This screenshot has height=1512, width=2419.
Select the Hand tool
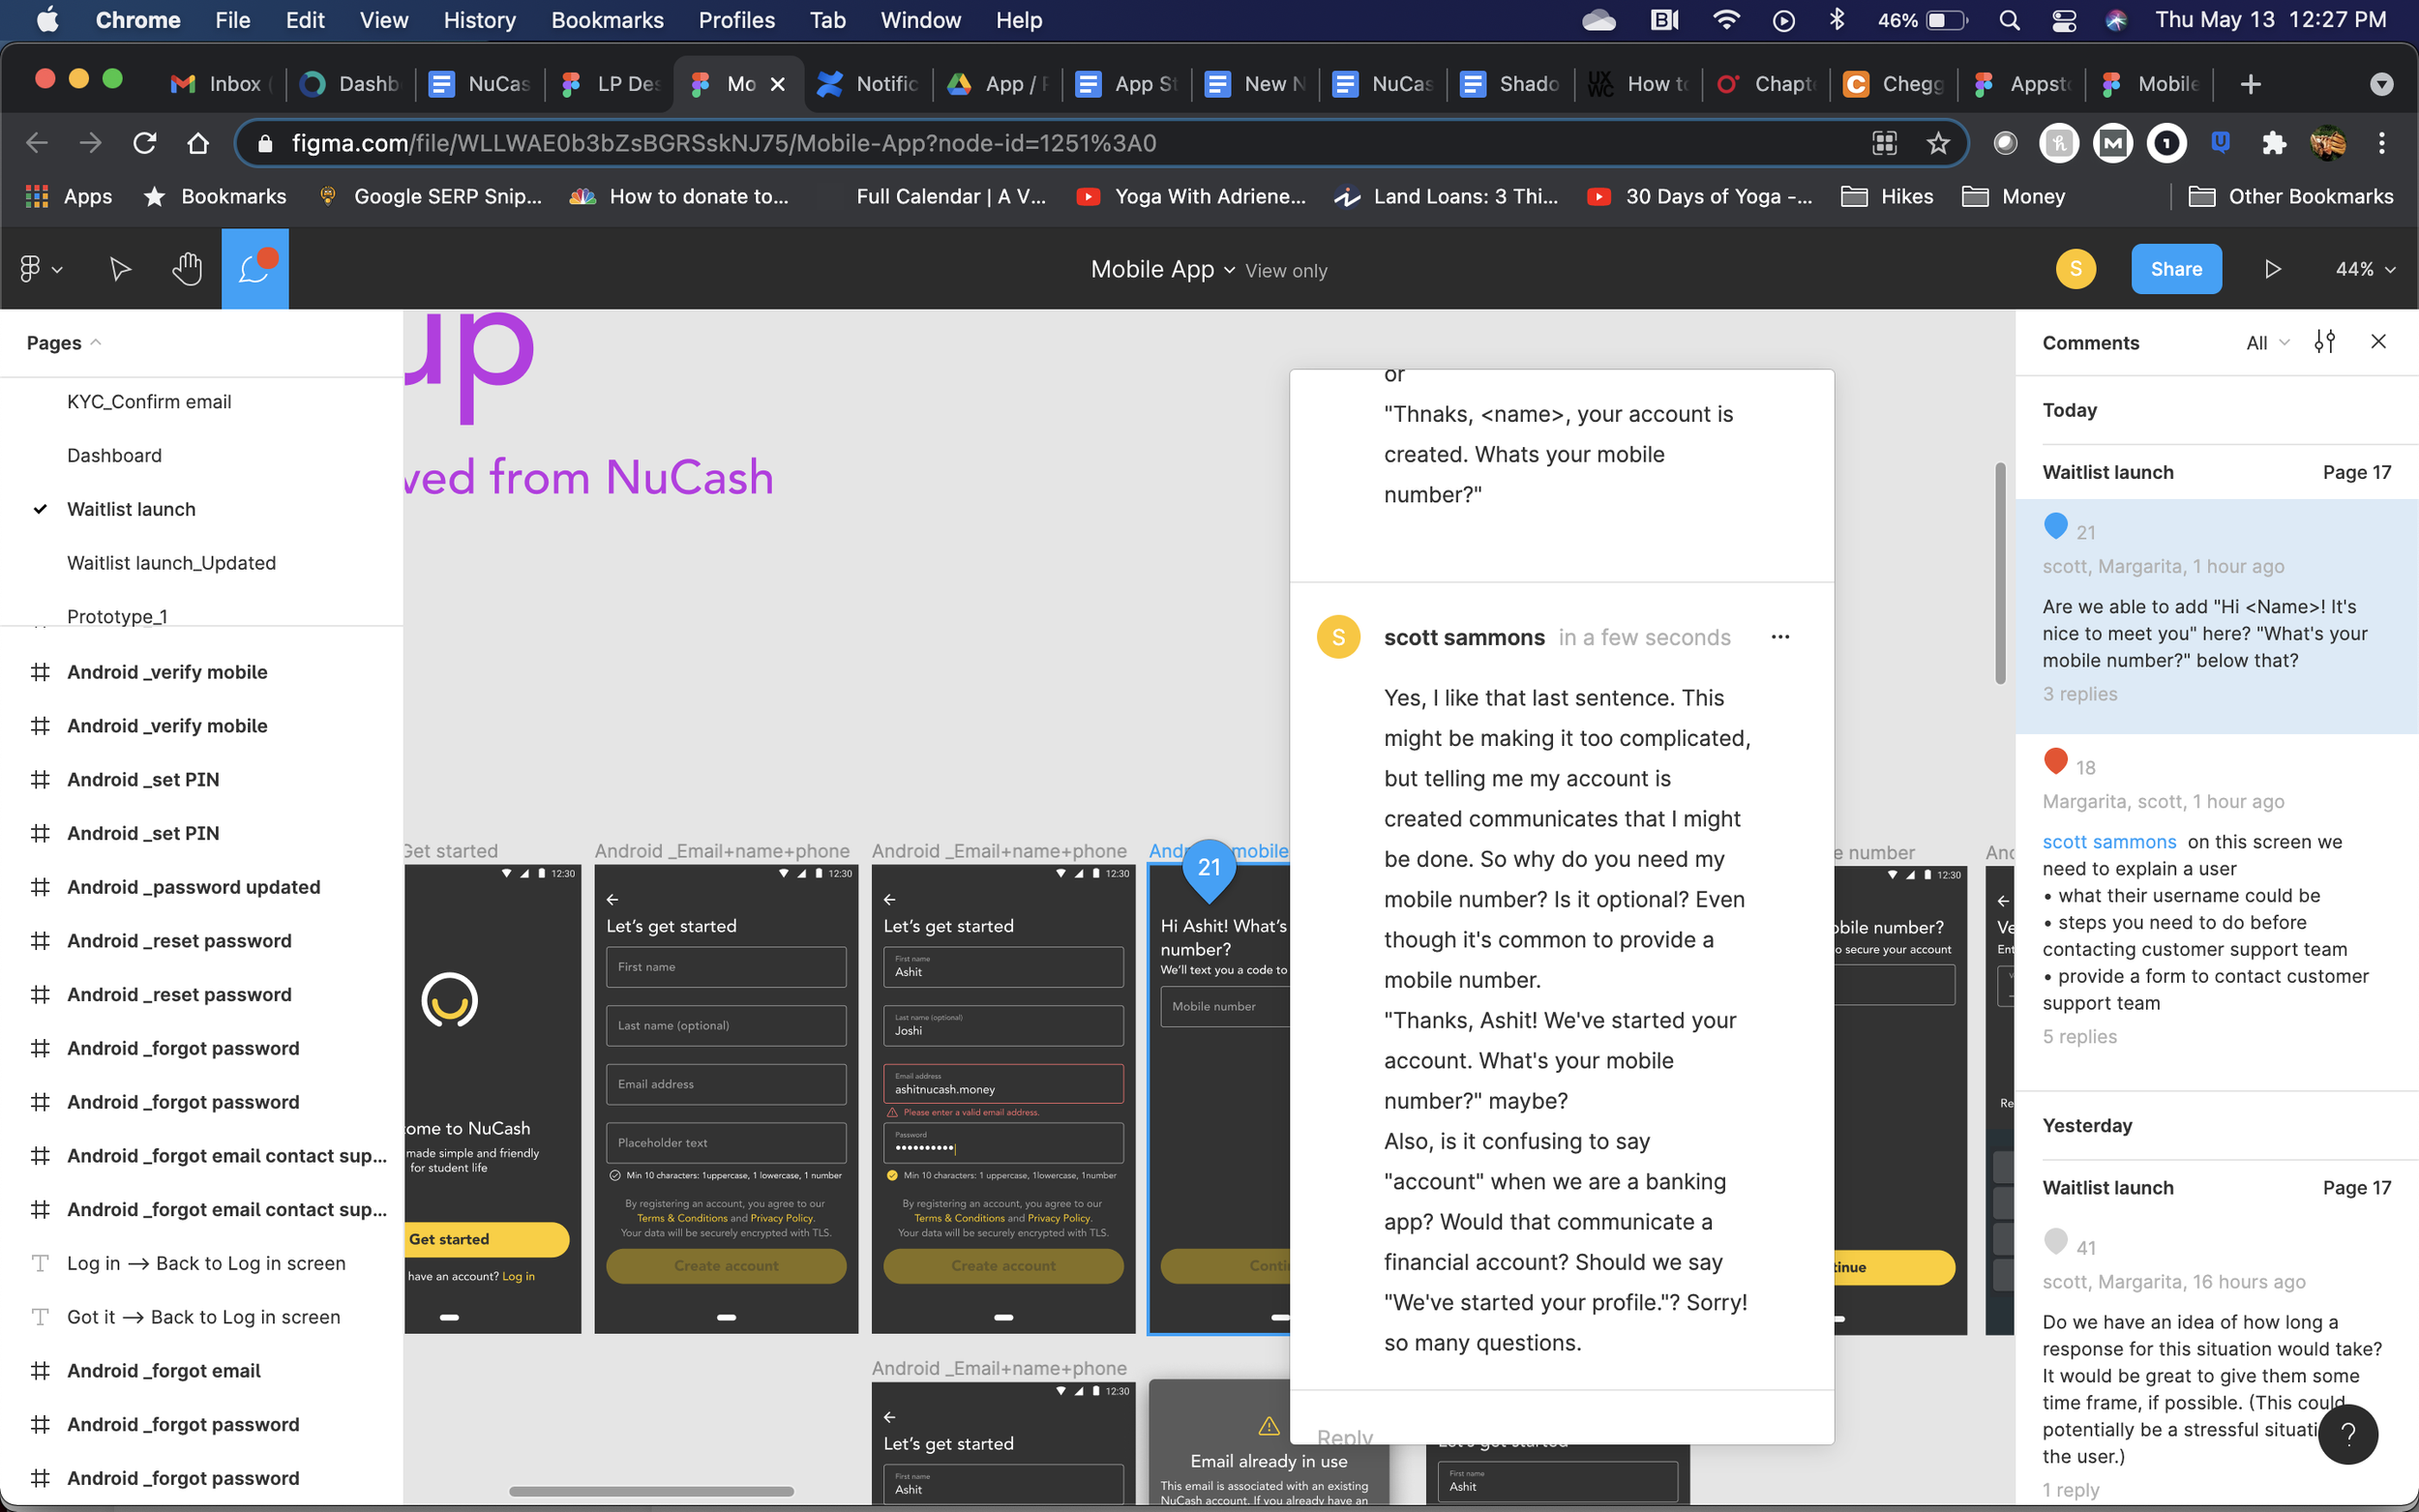pos(187,269)
